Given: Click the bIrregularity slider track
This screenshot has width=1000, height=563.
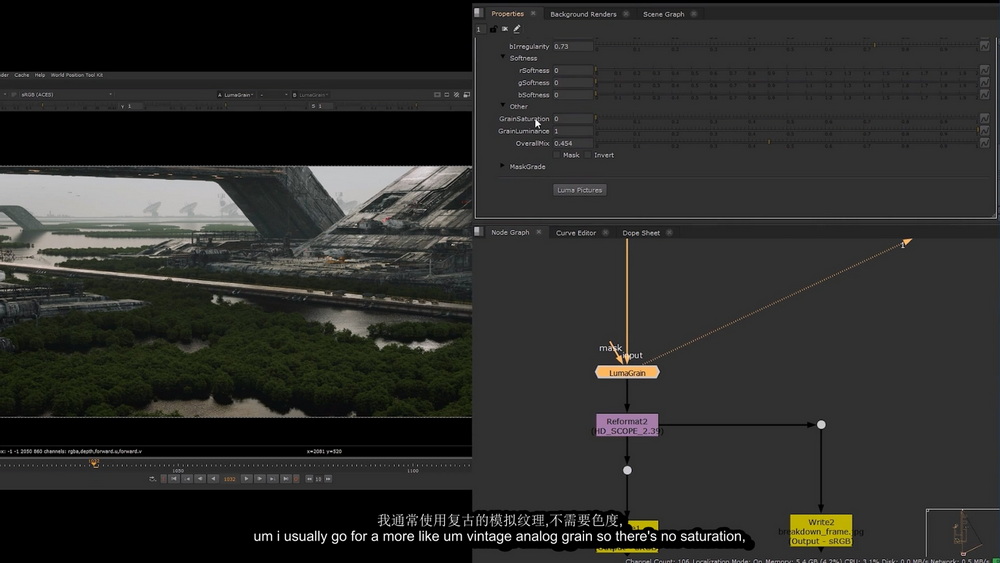Looking at the screenshot, I should coord(786,45).
